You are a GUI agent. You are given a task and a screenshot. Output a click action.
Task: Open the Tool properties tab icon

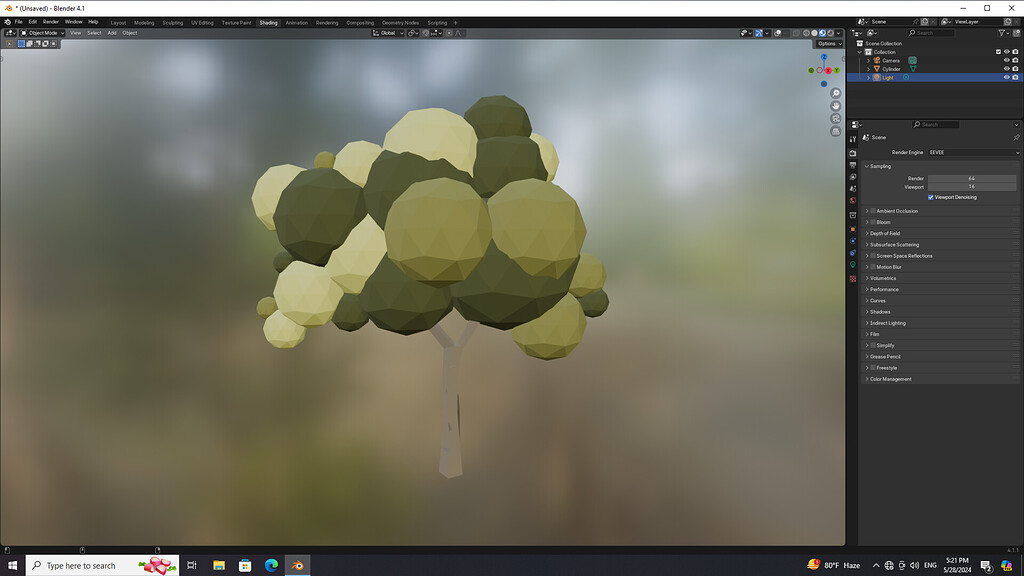coord(853,138)
